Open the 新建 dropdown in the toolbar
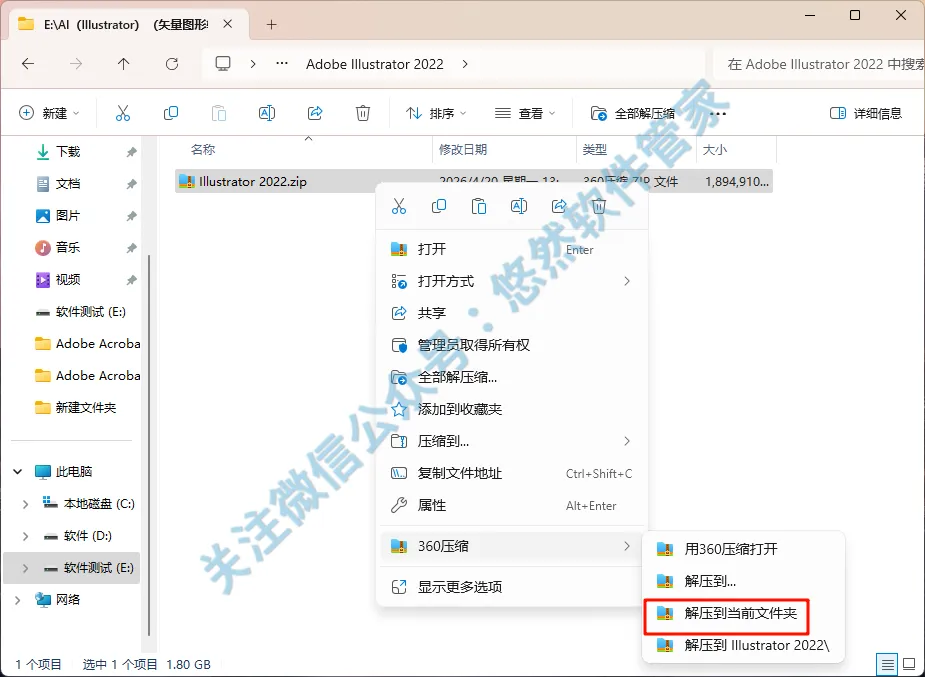The height and width of the screenshot is (677, 925). click(x=50, y=113)
